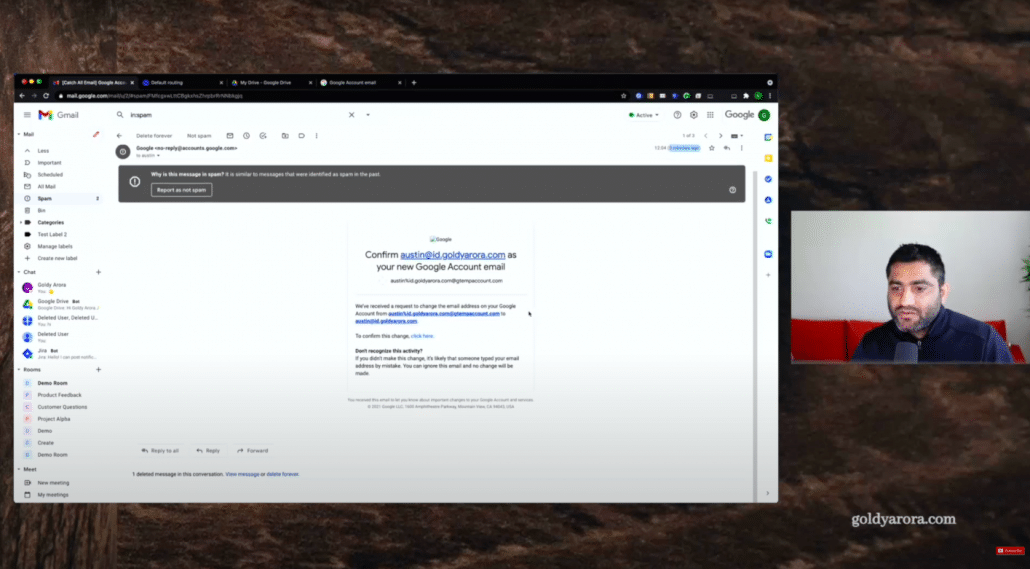
Task: Star this email message
Action: [x=711, y=148]
